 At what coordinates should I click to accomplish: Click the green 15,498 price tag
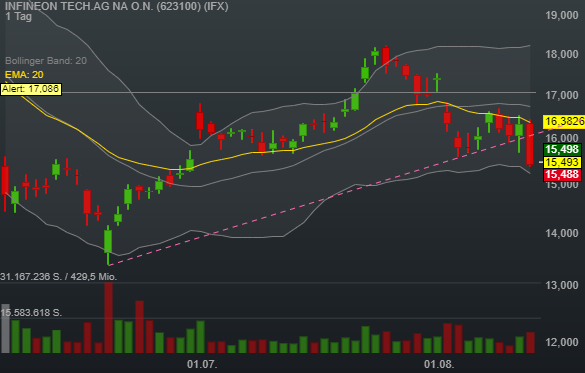tap(562, 150)
